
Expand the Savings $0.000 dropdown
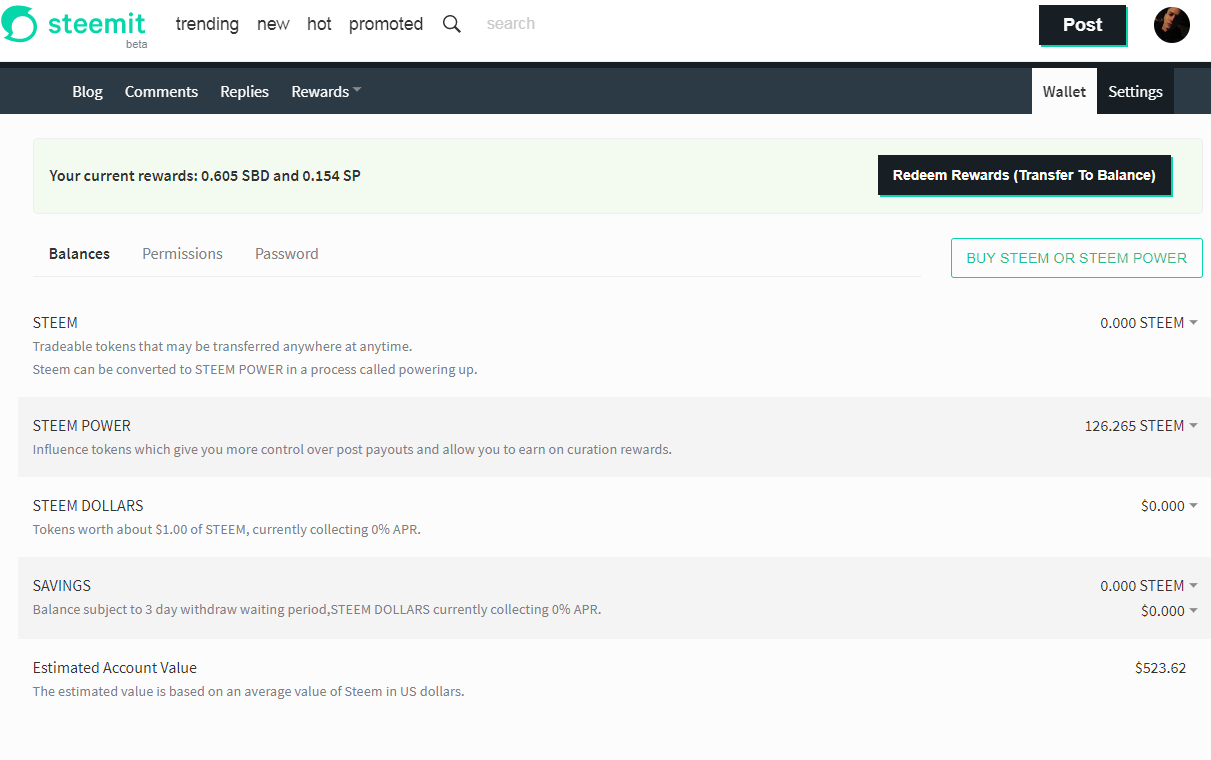coord(1169,611)
